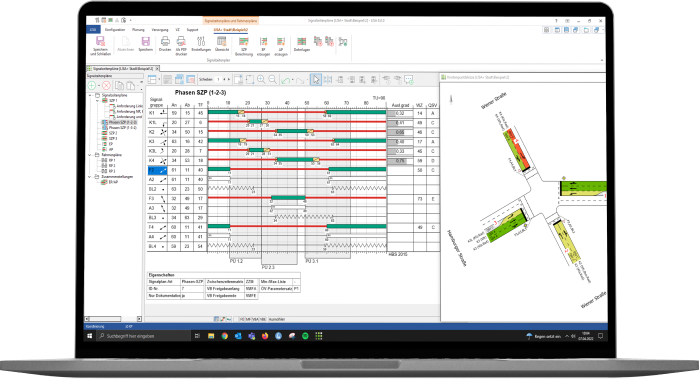The image size is (700, 379).
Task: Click the Windows taskbar search field
Action: tap(144, 336)
